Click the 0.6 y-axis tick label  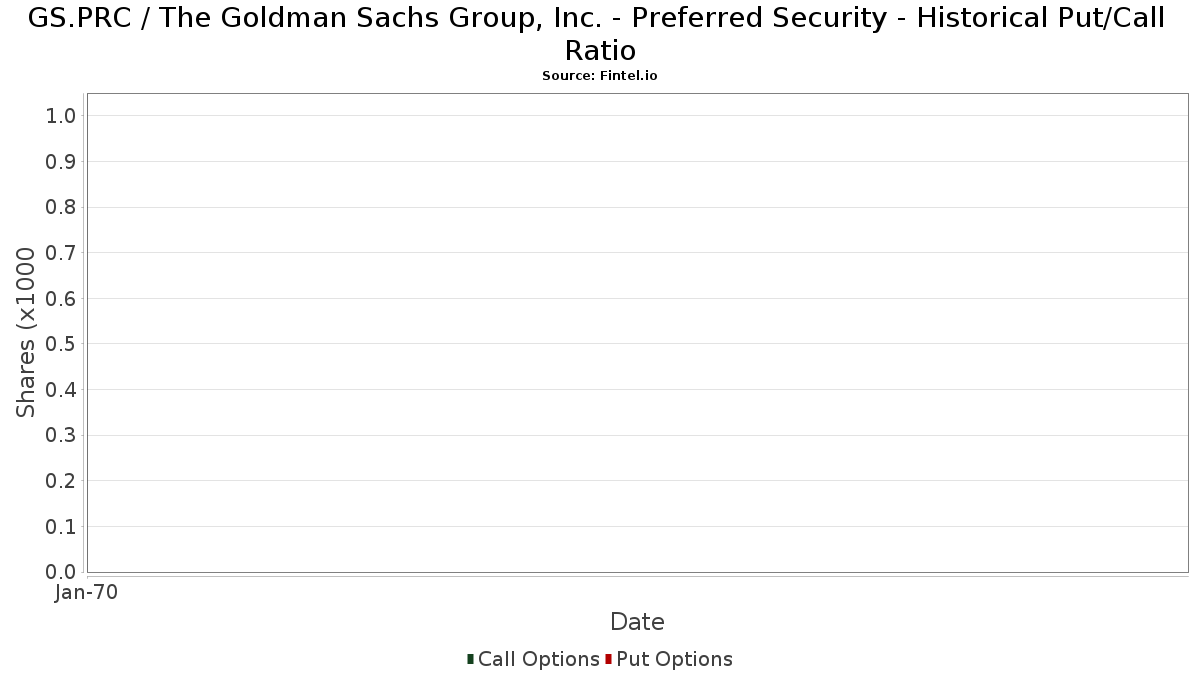[x=61, y=299]
